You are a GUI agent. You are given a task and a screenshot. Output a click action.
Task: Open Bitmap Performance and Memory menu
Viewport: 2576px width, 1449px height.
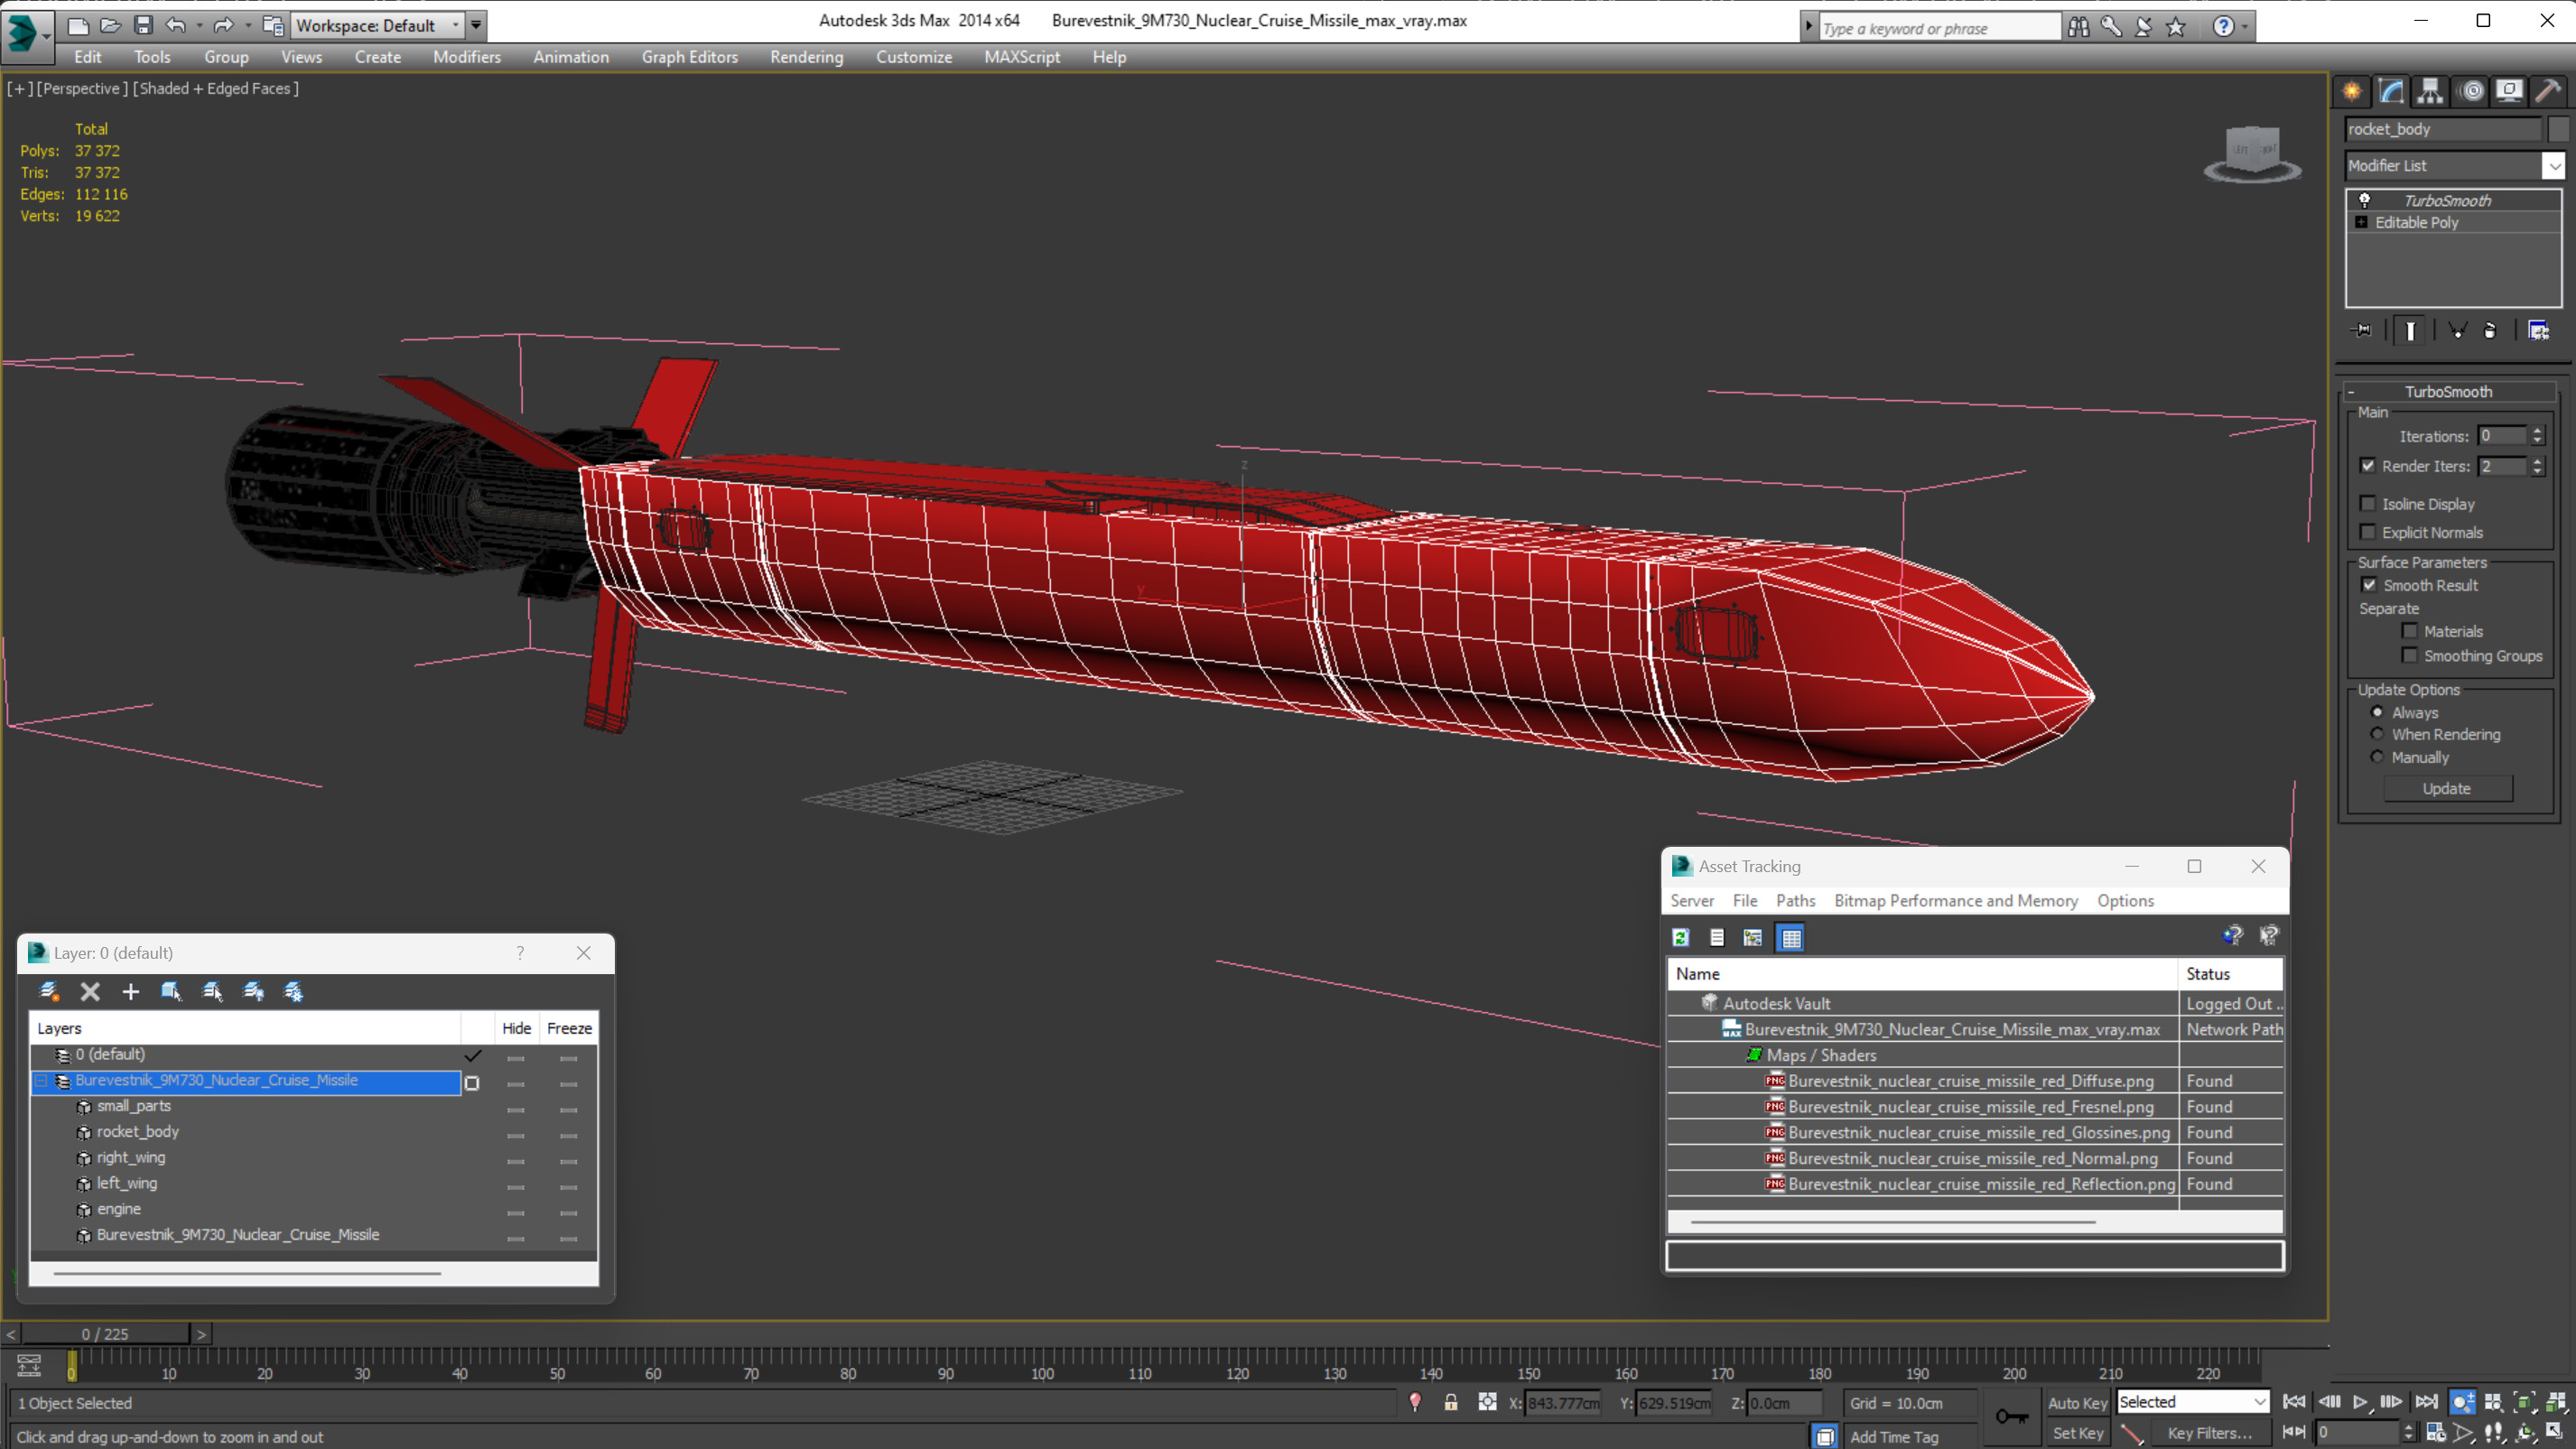click(1955, 900)
